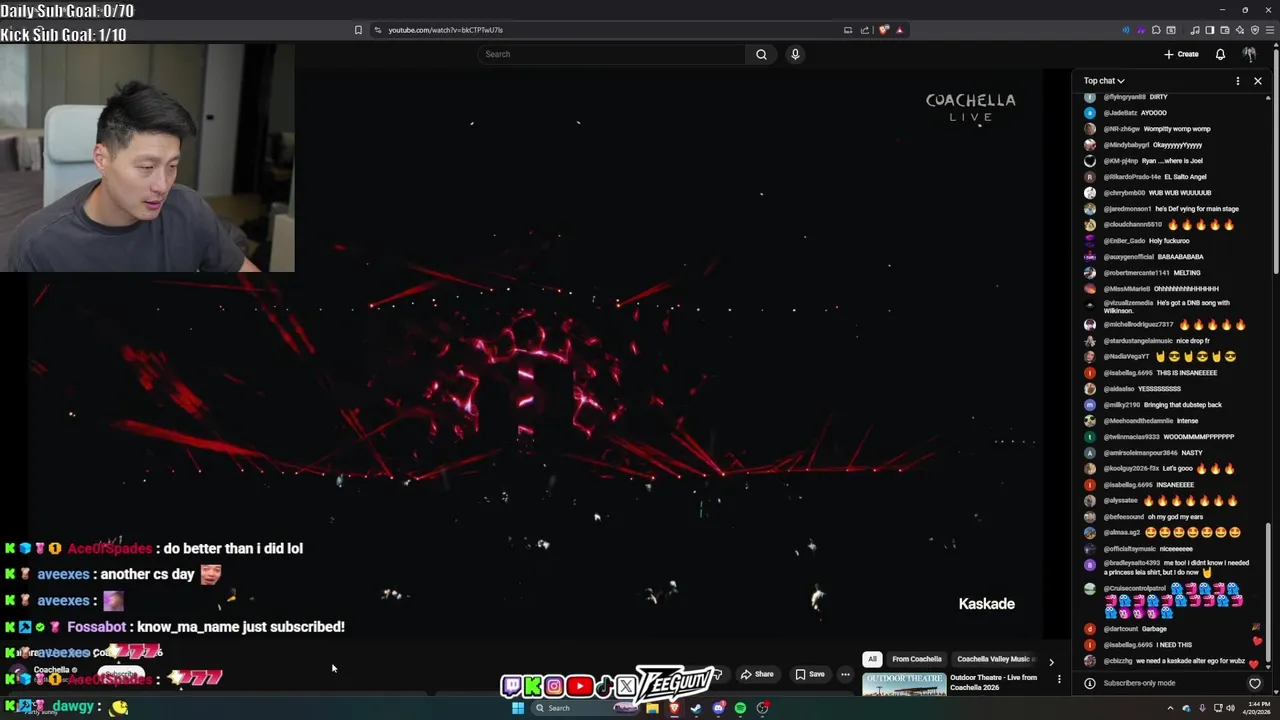Click chat username @flyingryan88
The width and height of the screenshot is (1280, 720).
[1124, 97]
